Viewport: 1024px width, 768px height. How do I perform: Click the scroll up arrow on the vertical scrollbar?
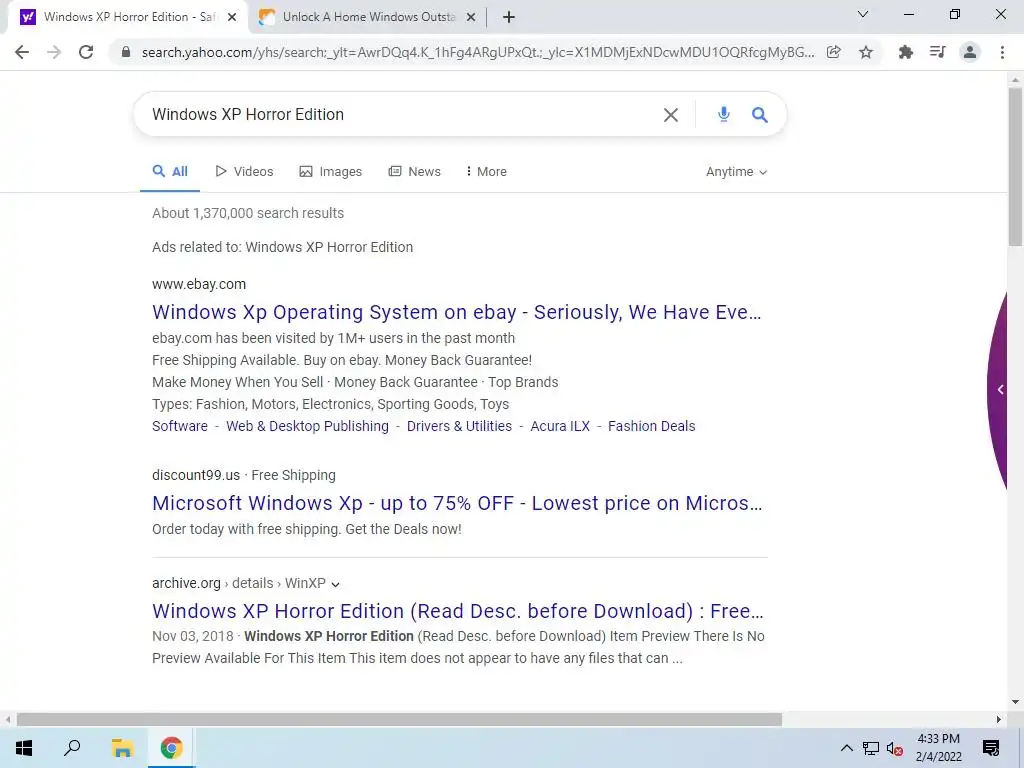point(1015,79)
